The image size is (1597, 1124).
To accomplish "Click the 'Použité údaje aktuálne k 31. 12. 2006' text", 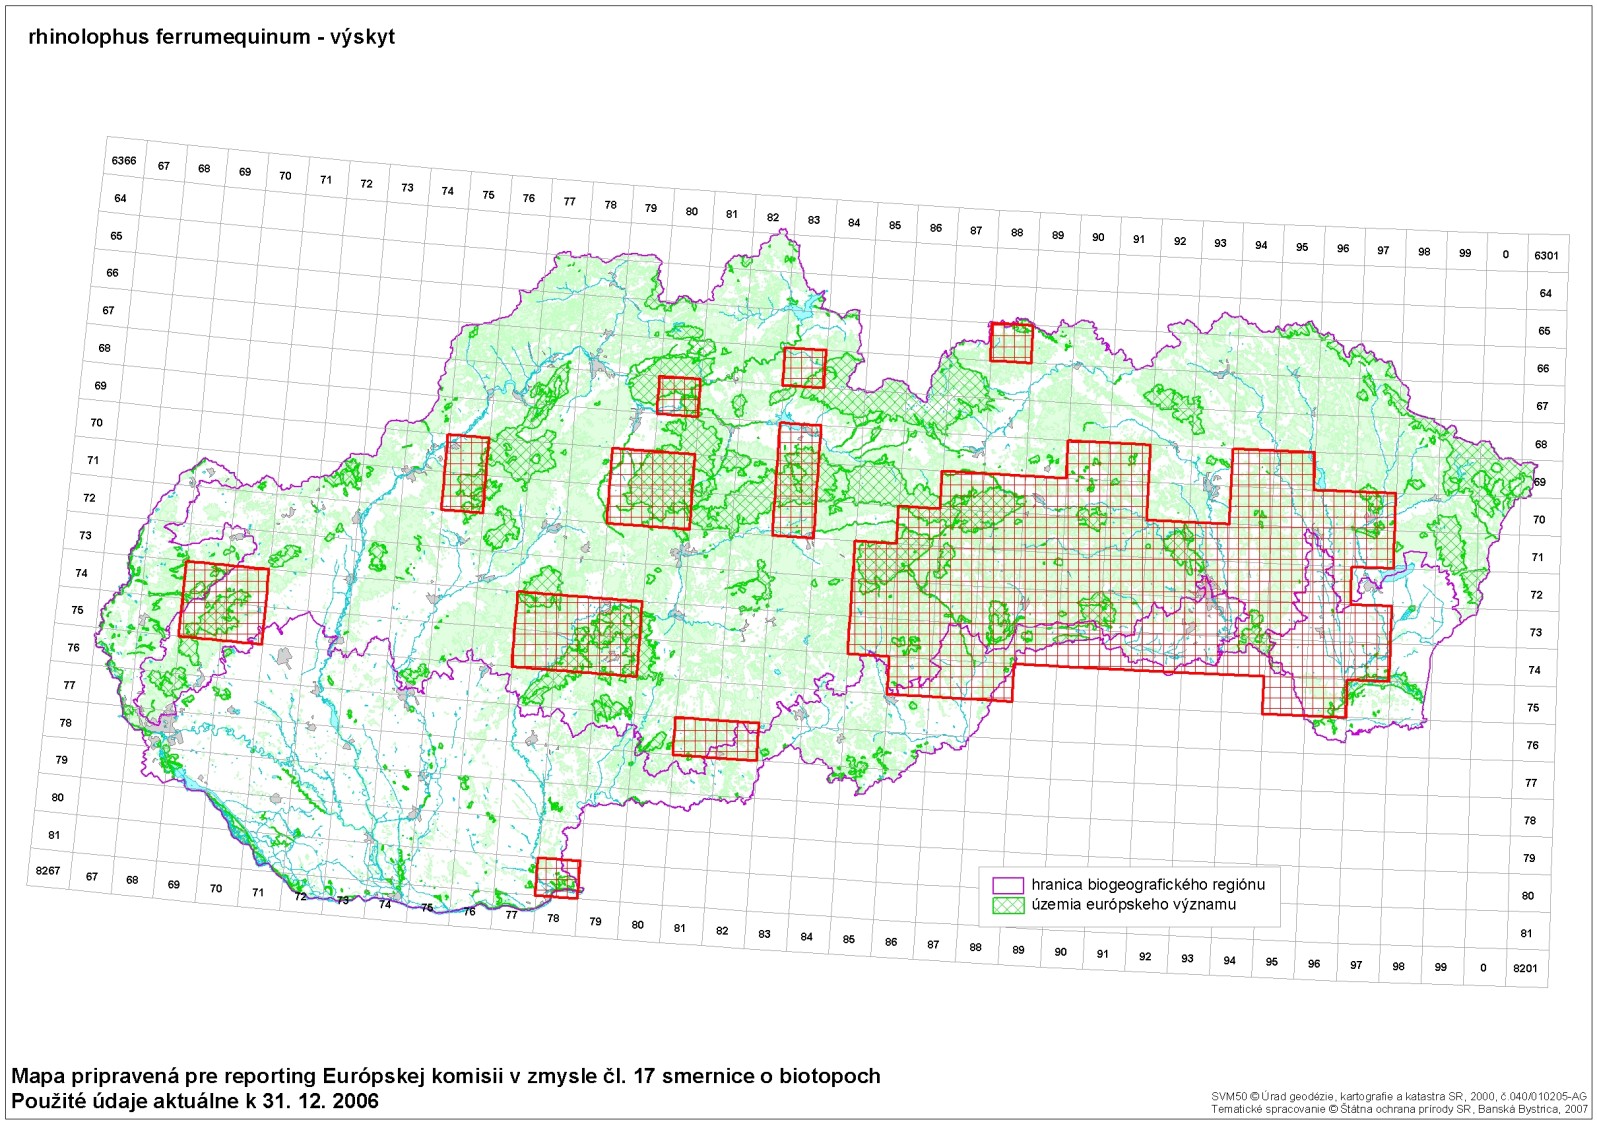I will point(195,1101).
